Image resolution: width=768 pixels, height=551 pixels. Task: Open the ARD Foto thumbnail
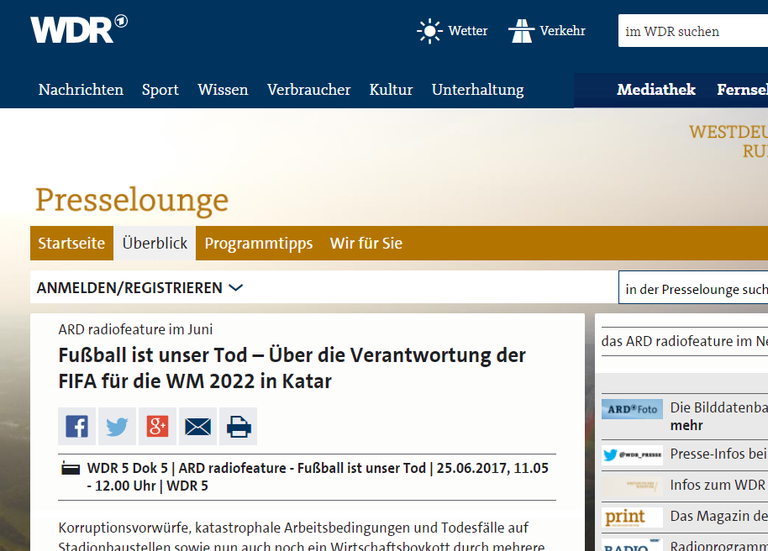tap(632, 409)
